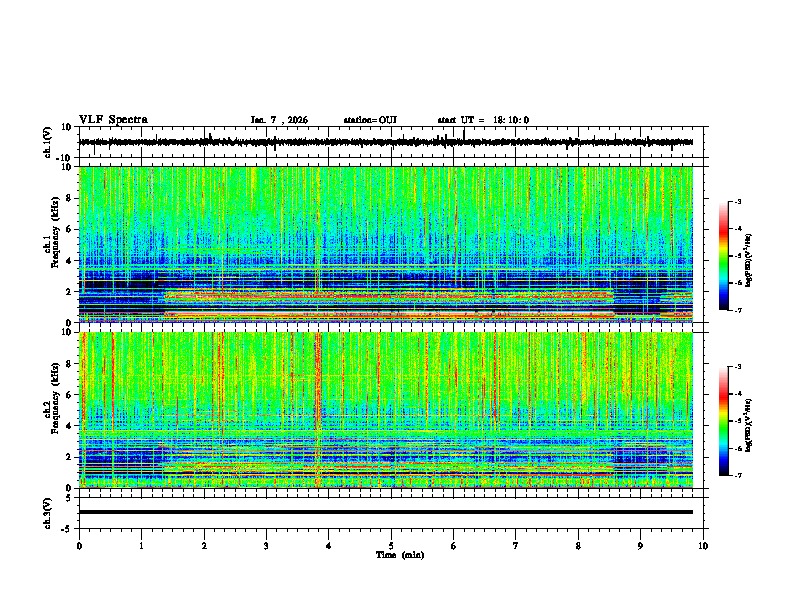Click the date "Jan. 7, 2026" in header
This screenshot has height=612, width=792.
[279, 120]
